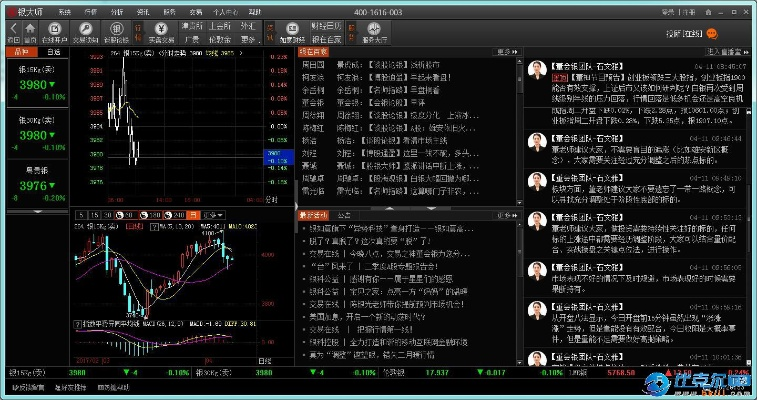This screenshot has height=400, width=757.
Task: Click the 银在百家 scrollbar down arrow
Action: 519,203
